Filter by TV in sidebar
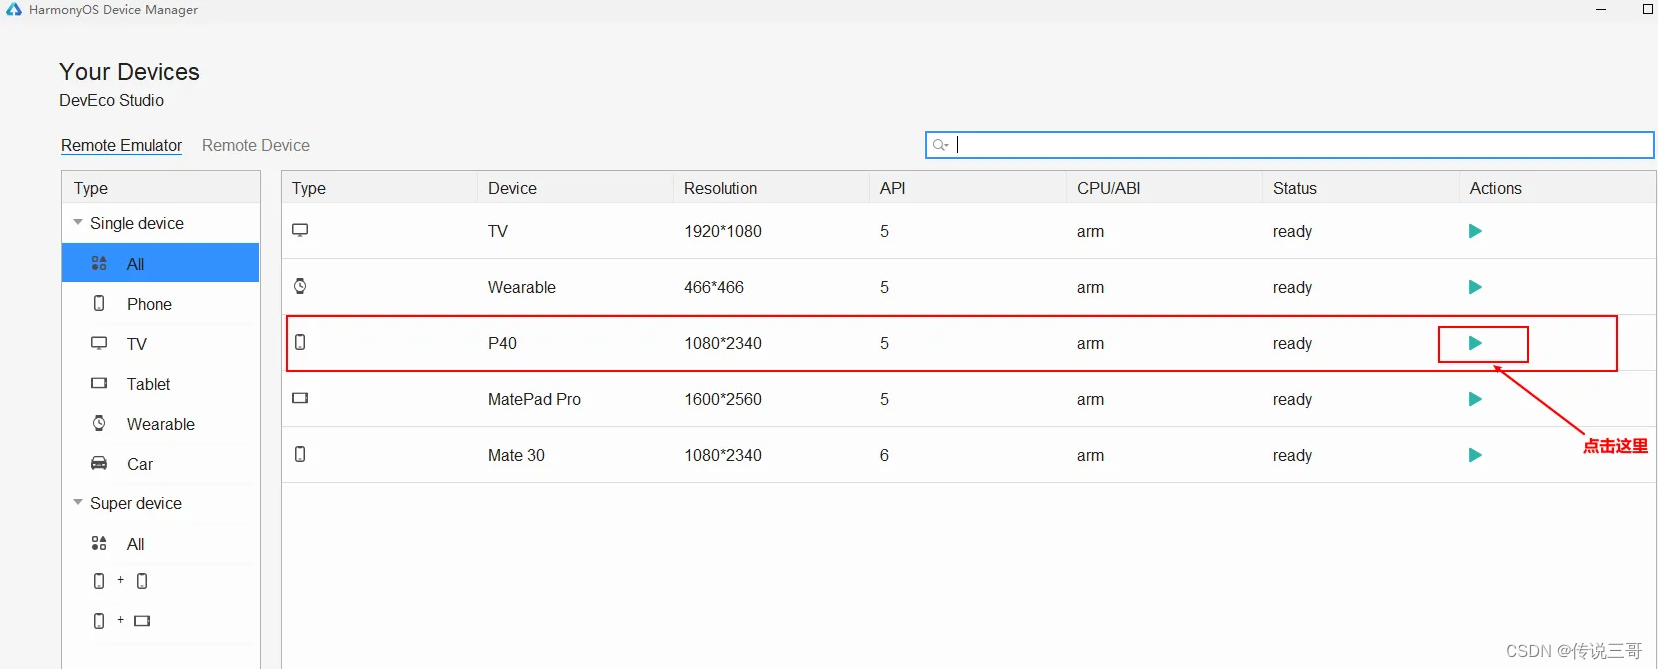Screen dimensions: 1658x669 tap(160, 343)
